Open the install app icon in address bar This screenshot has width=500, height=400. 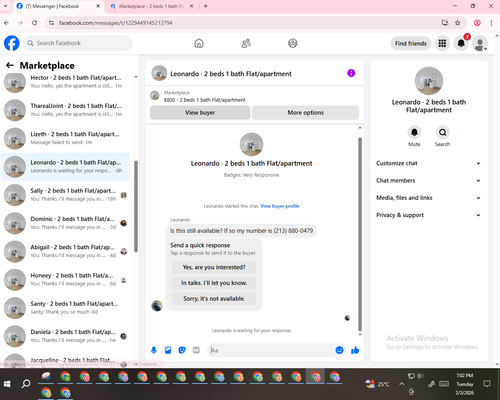tap(445, 23)
